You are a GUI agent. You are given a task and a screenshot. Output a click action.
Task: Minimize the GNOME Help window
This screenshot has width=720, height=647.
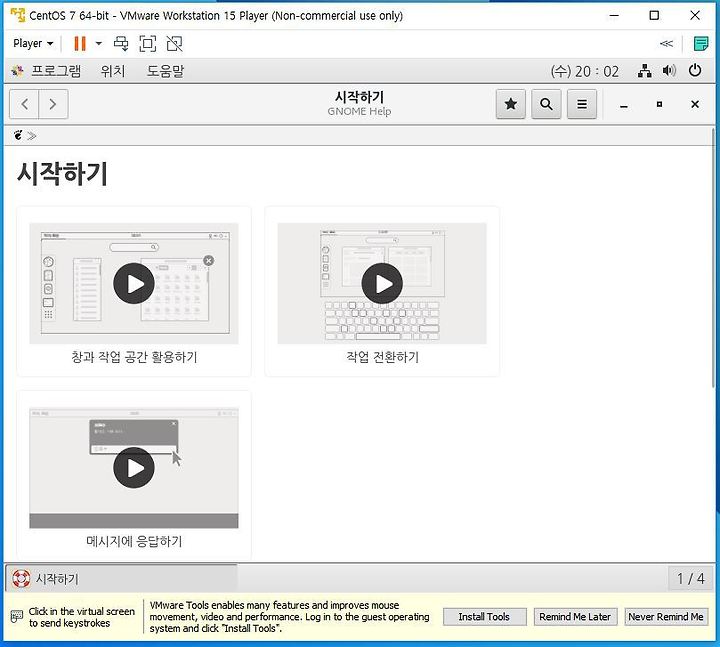[x=624, y=105]
